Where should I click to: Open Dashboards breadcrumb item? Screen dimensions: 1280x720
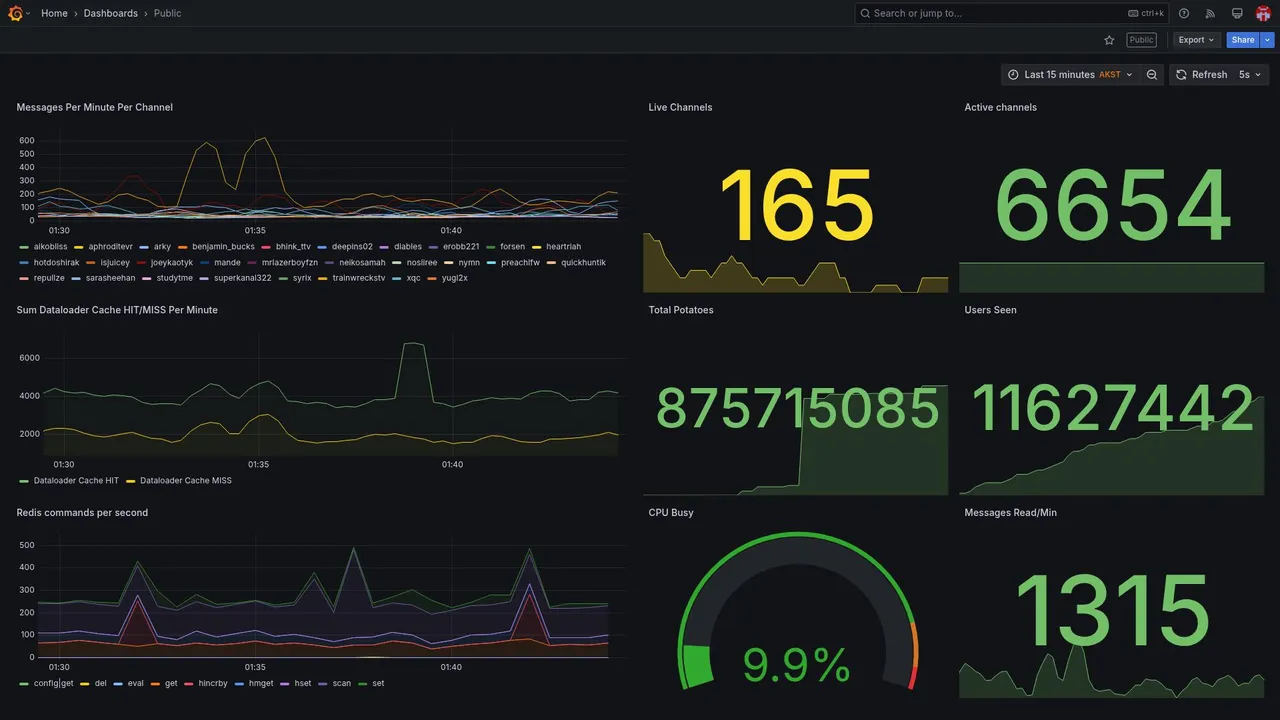point(111,13)
